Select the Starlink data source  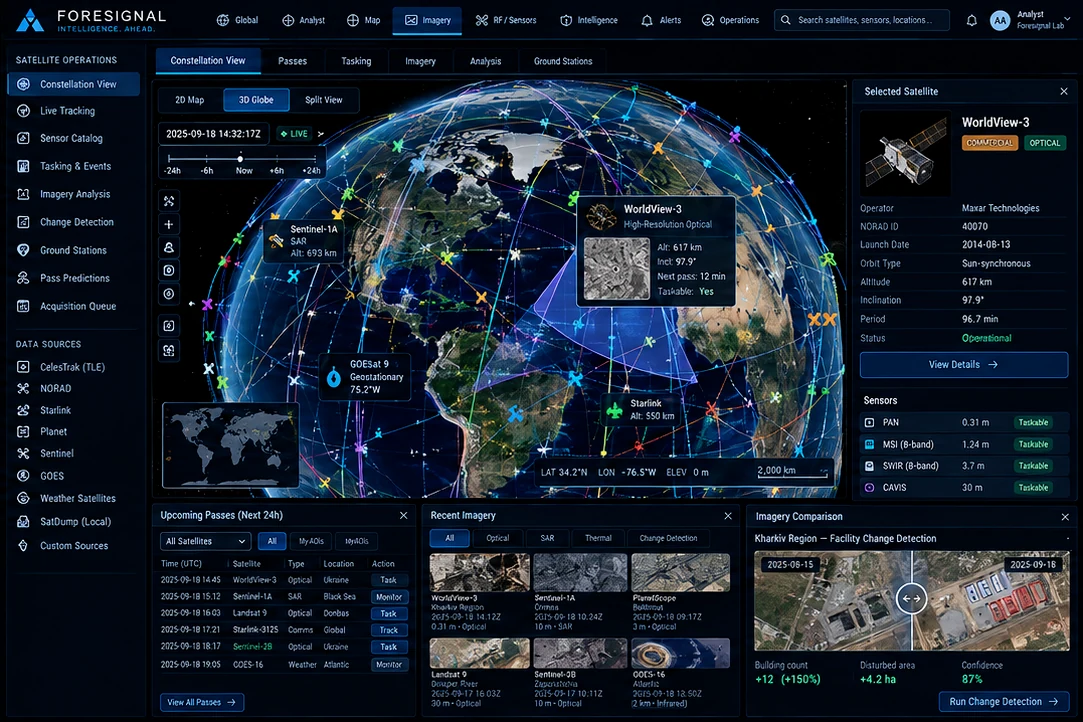pyautogui.click(x=55, y=410)
